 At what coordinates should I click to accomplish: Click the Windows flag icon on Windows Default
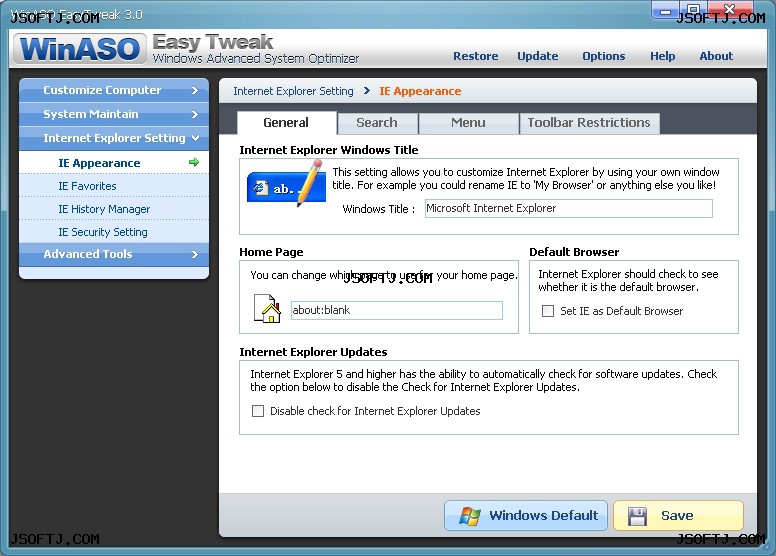pyautogui.click(x=469, y=515)
